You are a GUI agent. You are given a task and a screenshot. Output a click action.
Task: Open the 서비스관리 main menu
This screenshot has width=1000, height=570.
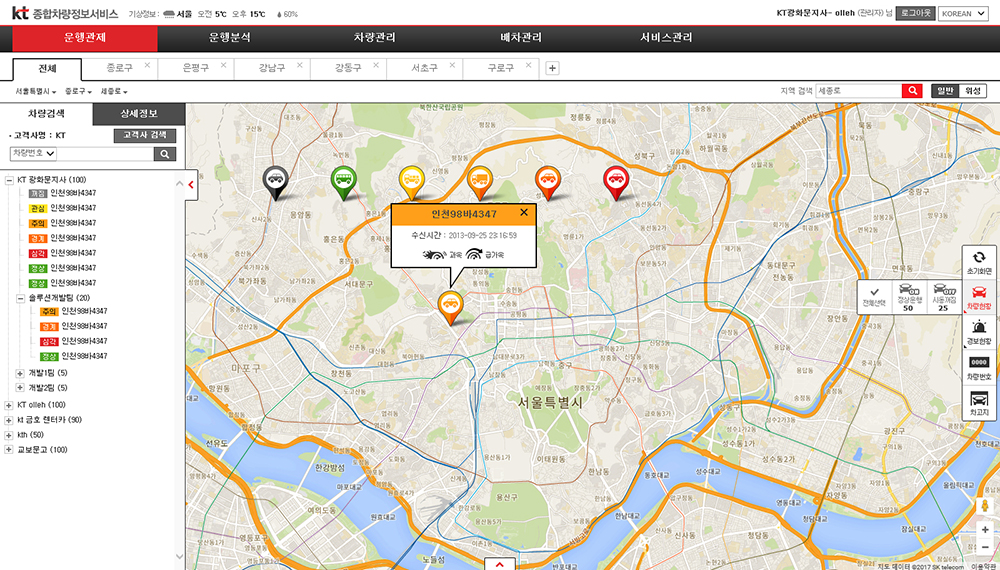click(666, 38)
